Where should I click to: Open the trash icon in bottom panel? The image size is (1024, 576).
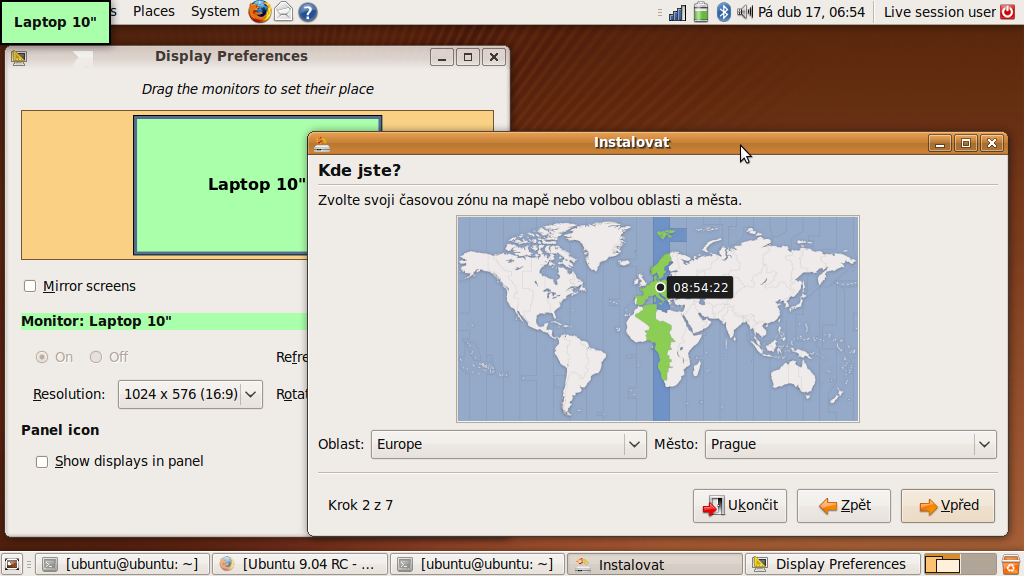(x=1011, y=564)
